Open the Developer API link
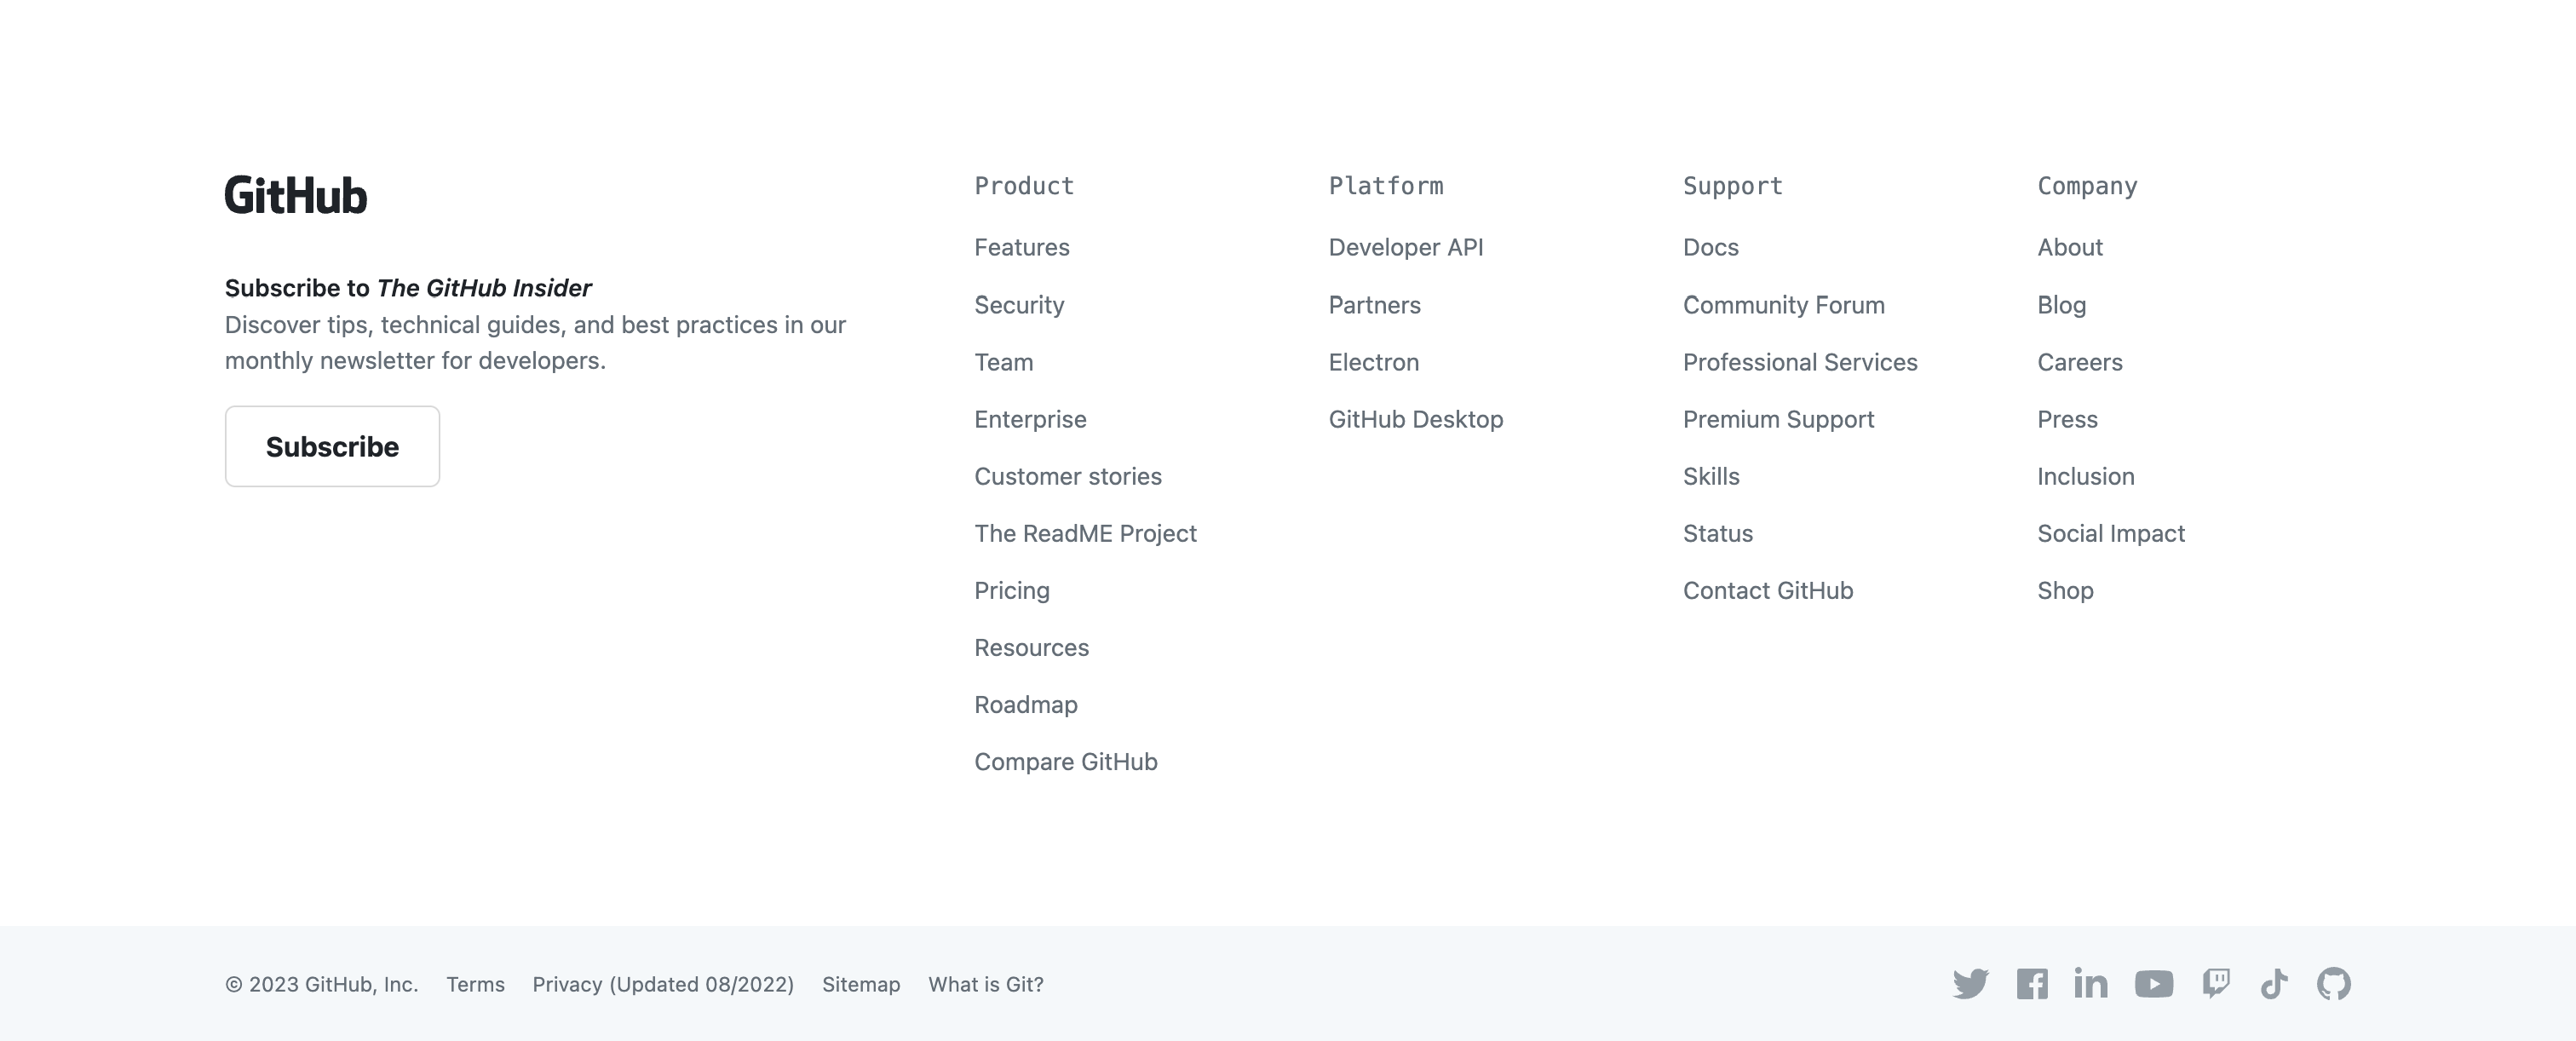Viewport: 2576px width, 1041px height. (x=1405, y=247)
